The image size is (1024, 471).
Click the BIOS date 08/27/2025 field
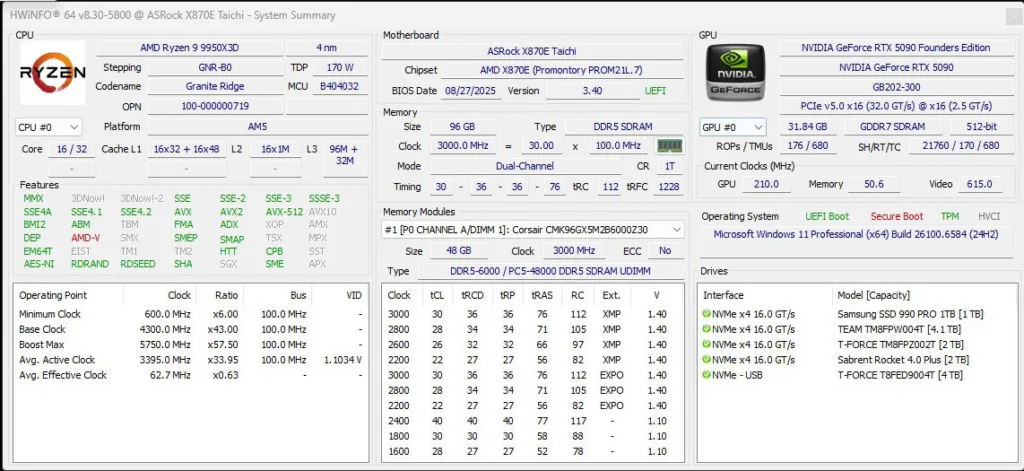[x=472, y=91]
